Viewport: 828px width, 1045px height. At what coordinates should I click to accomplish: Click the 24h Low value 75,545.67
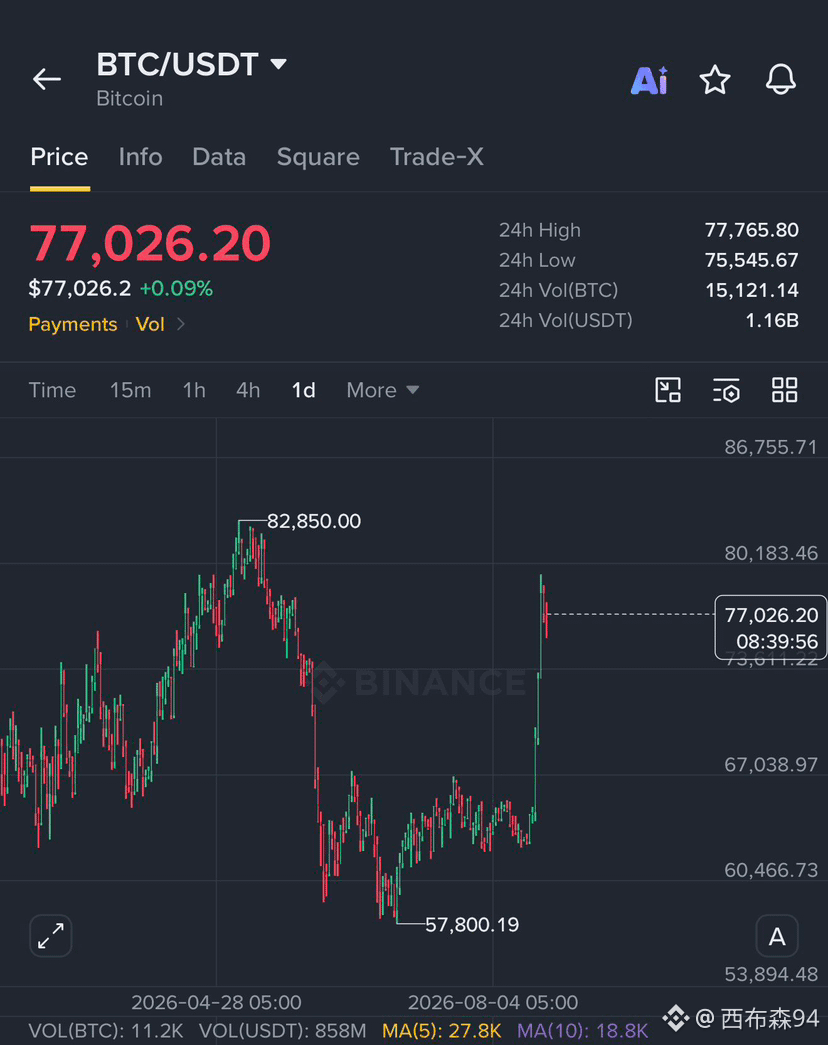tap(751, 260)
